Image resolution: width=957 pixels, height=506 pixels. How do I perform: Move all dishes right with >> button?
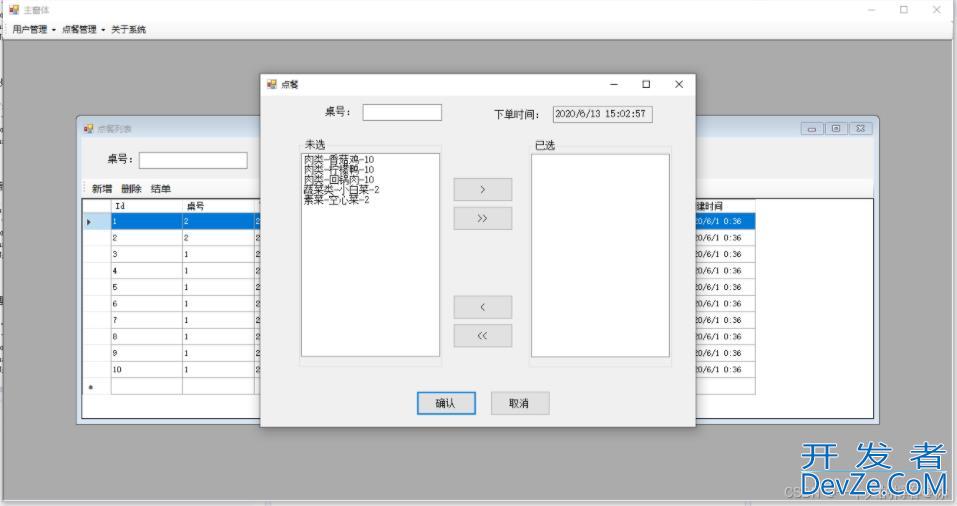[x=482, y=219]
